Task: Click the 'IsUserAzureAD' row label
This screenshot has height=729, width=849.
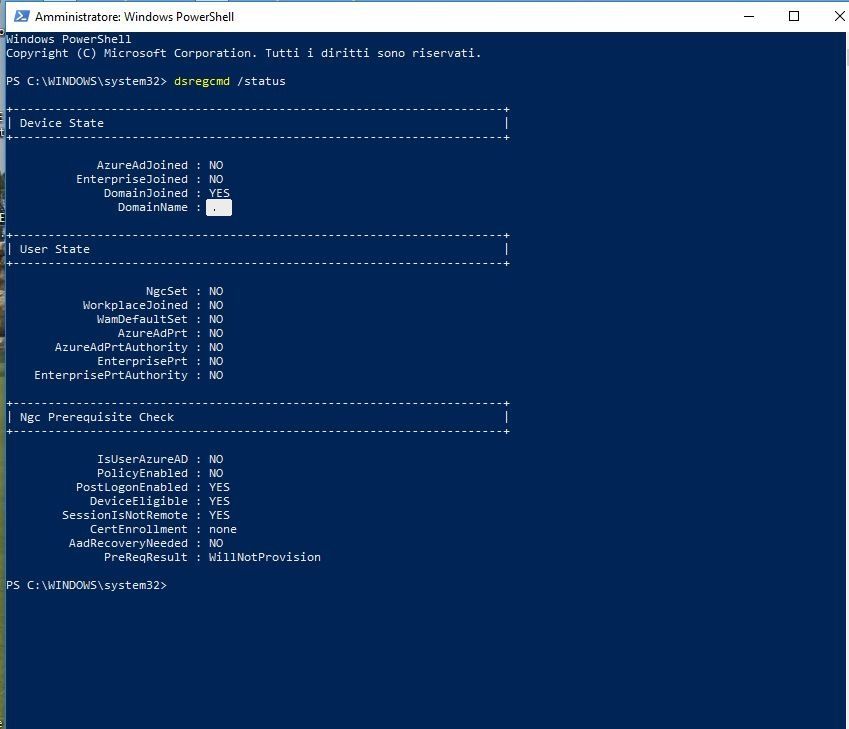Action: tap(142, 459)
